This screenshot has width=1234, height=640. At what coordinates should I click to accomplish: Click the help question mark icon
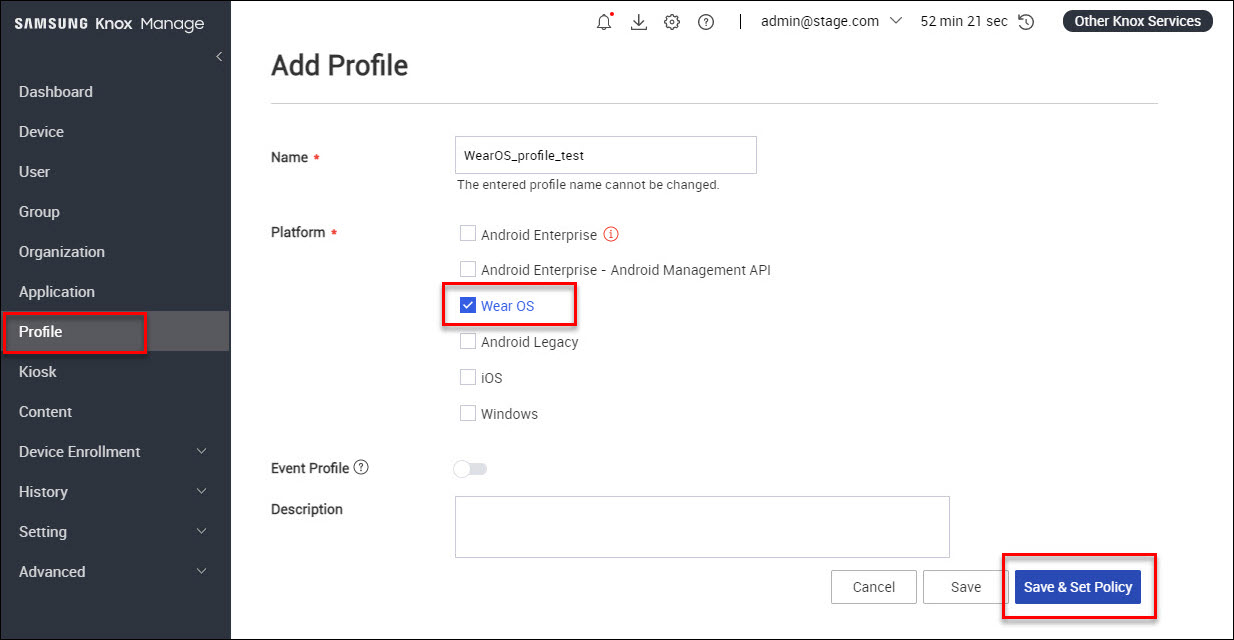[x=706, y=22]
